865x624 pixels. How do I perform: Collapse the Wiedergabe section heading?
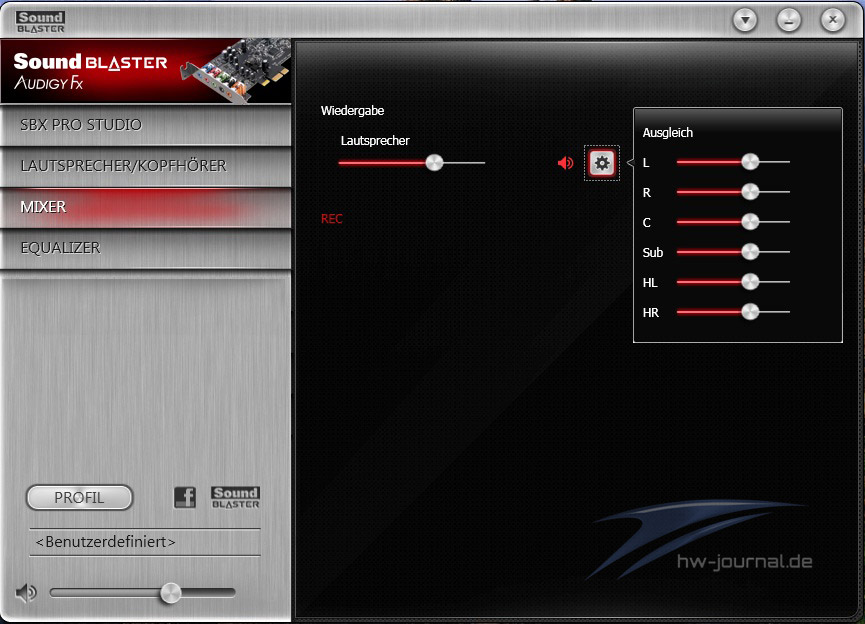pyautogui.click(x=353, y=111)
